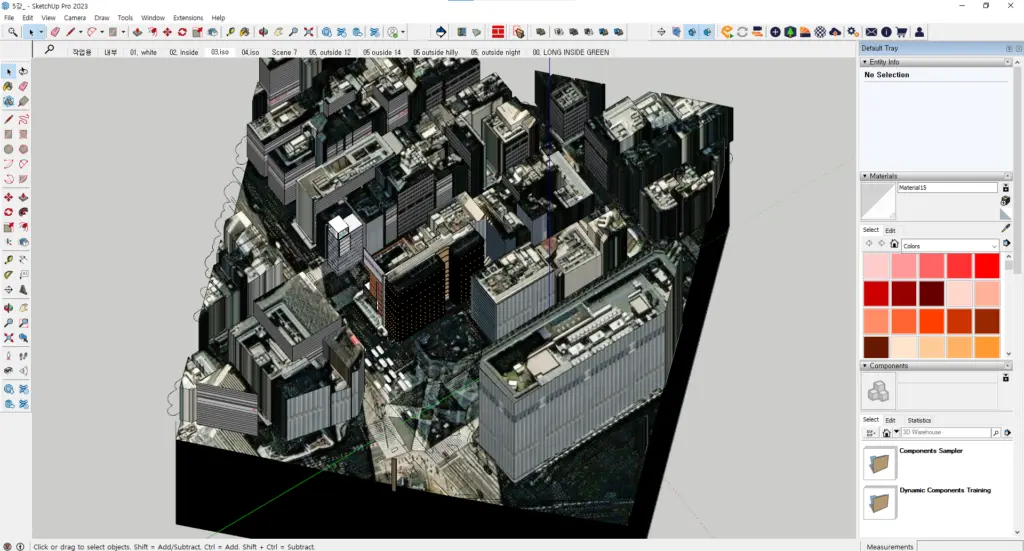1024x551 pixels.
Task: Click the Measurements input box
Action: point(969,546)
